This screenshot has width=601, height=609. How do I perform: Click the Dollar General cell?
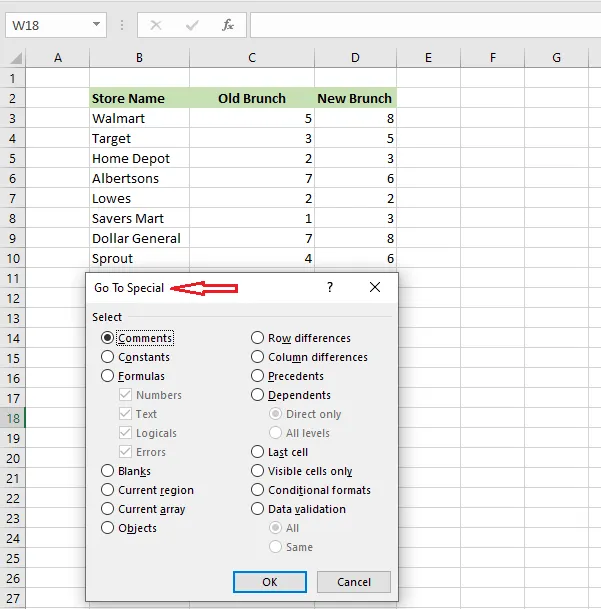pyautogui.click(x=139, y=238)
